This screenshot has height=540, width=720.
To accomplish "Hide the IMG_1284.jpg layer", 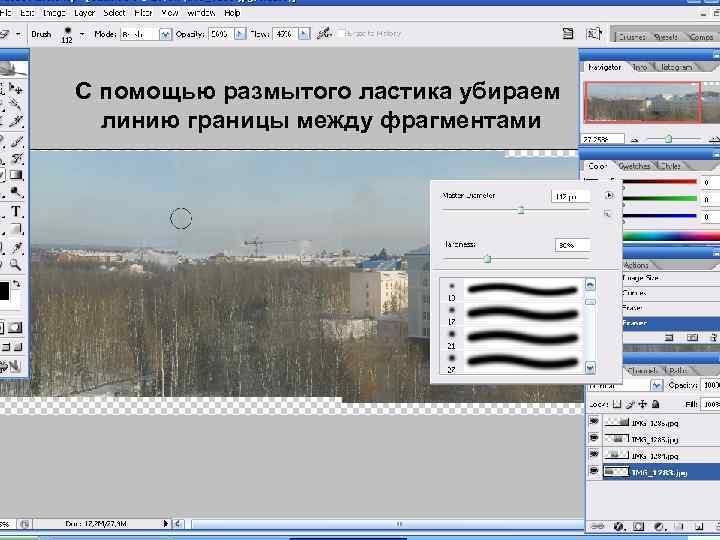I will pos(594,455).
